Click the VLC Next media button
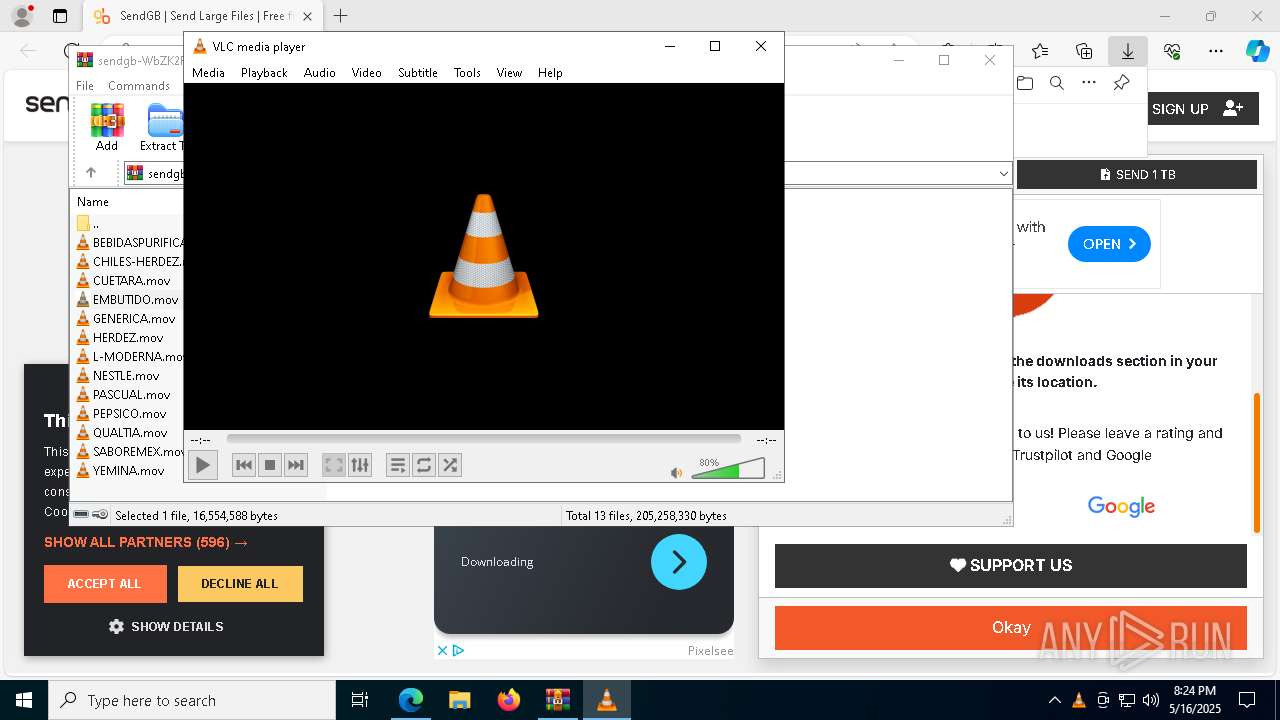 pos(295,465)
